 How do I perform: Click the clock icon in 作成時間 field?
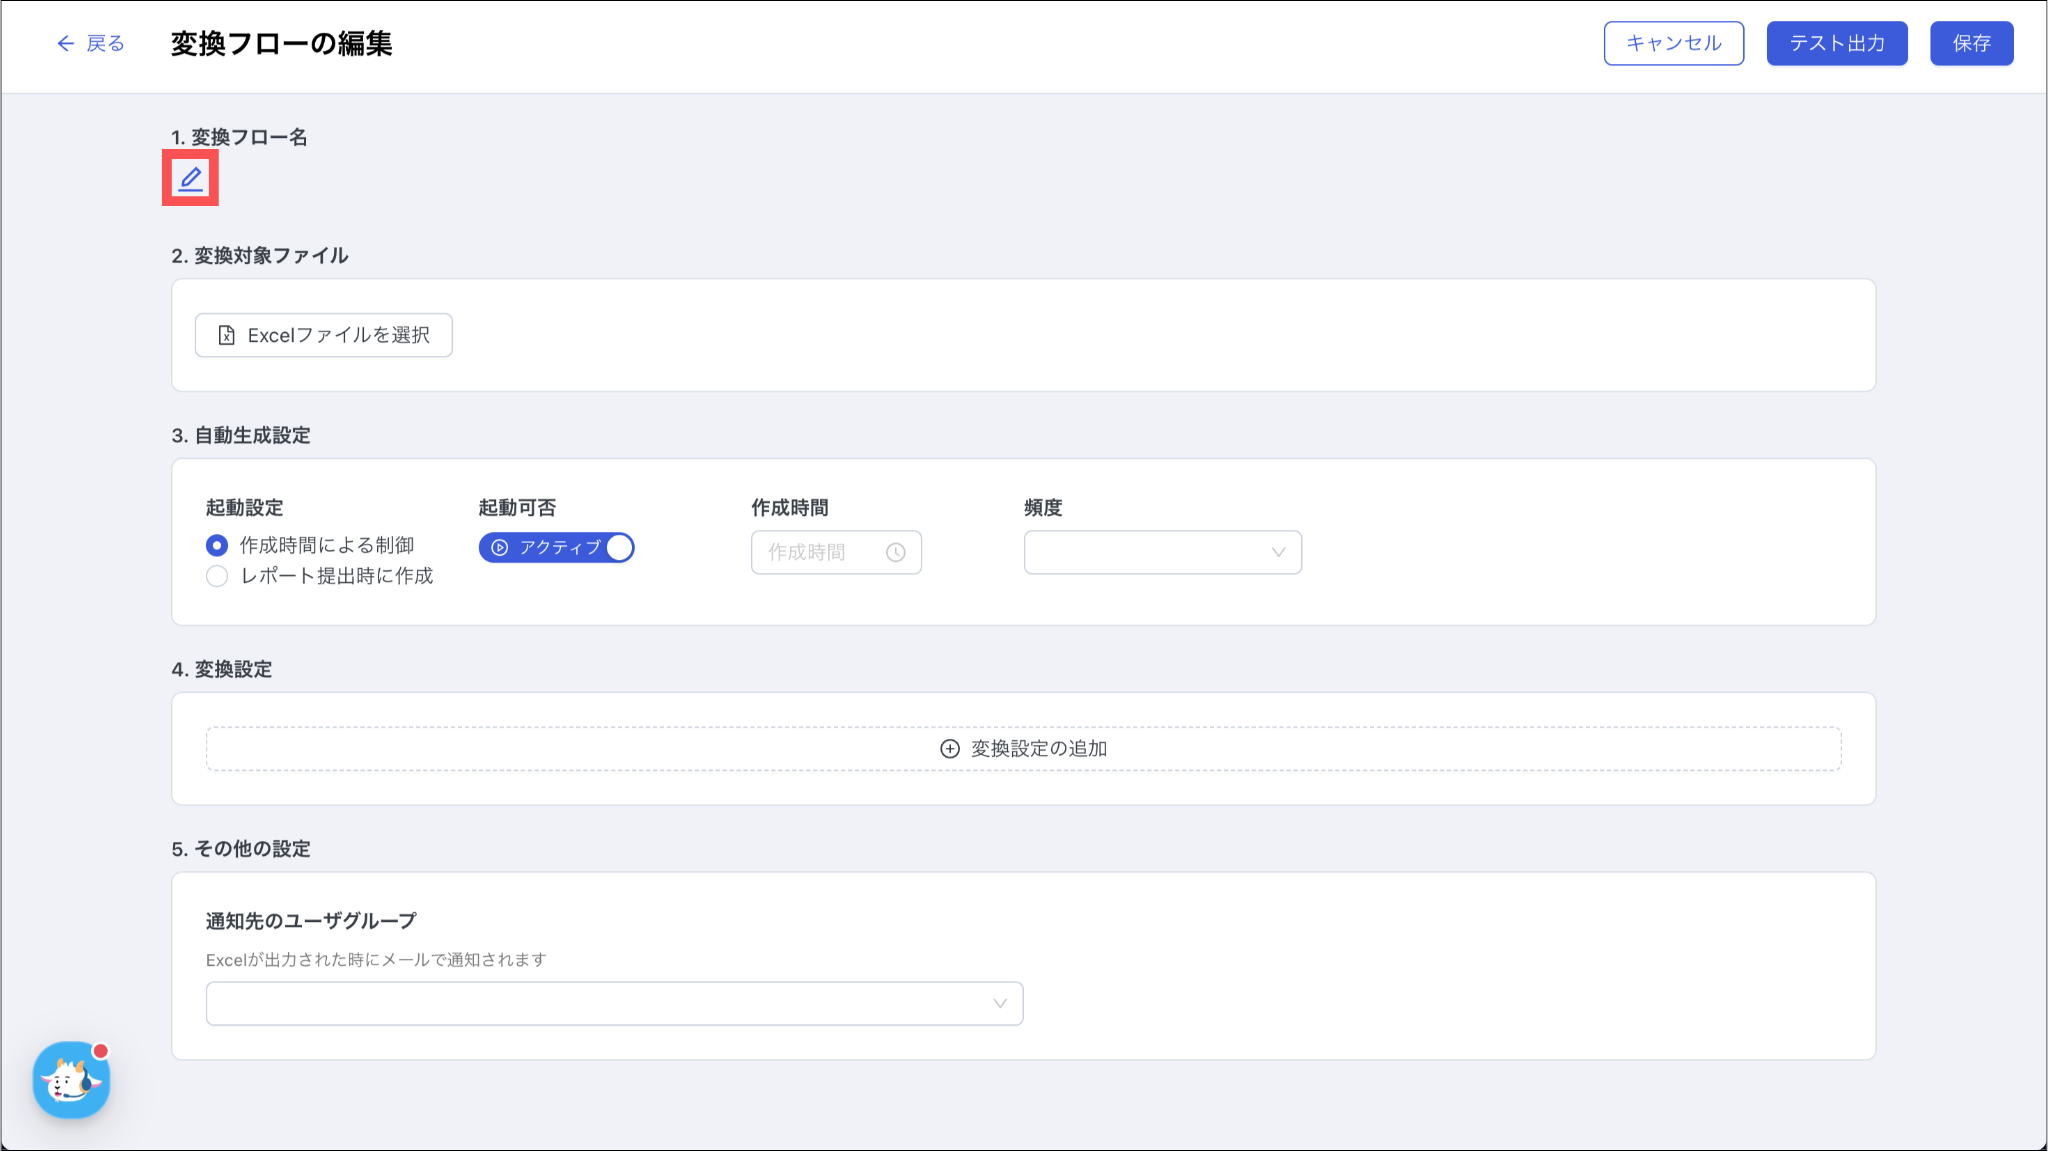(x=895, y=552)
